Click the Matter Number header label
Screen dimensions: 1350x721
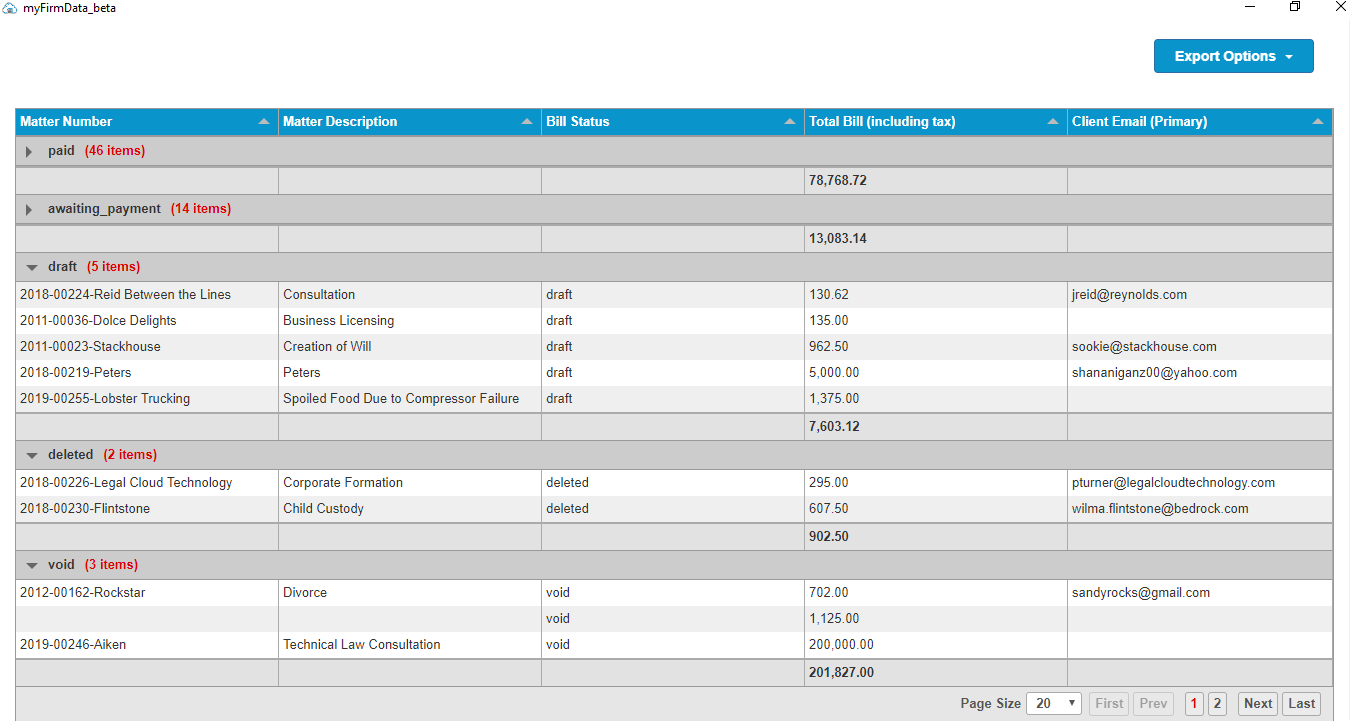[66, 122]
